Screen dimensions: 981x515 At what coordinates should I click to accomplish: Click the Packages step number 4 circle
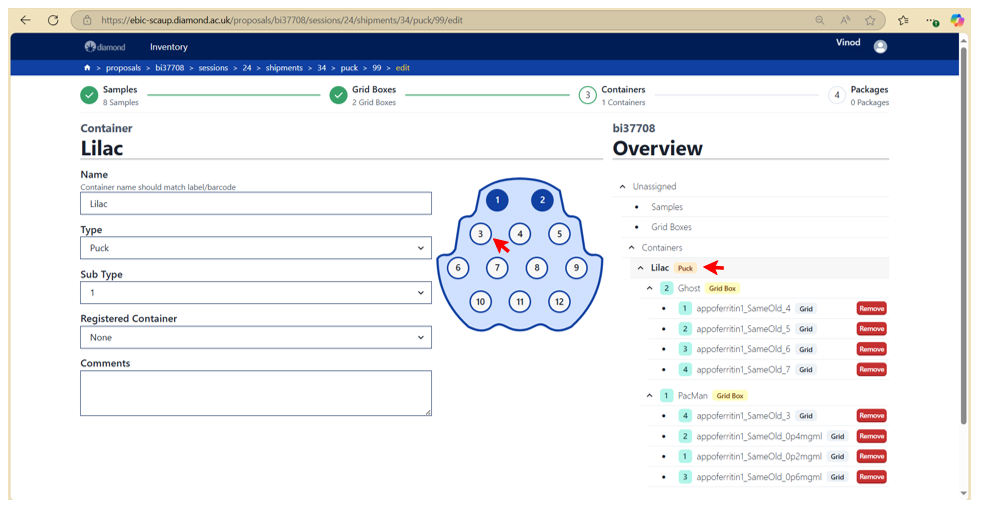(x=836, y=96)
